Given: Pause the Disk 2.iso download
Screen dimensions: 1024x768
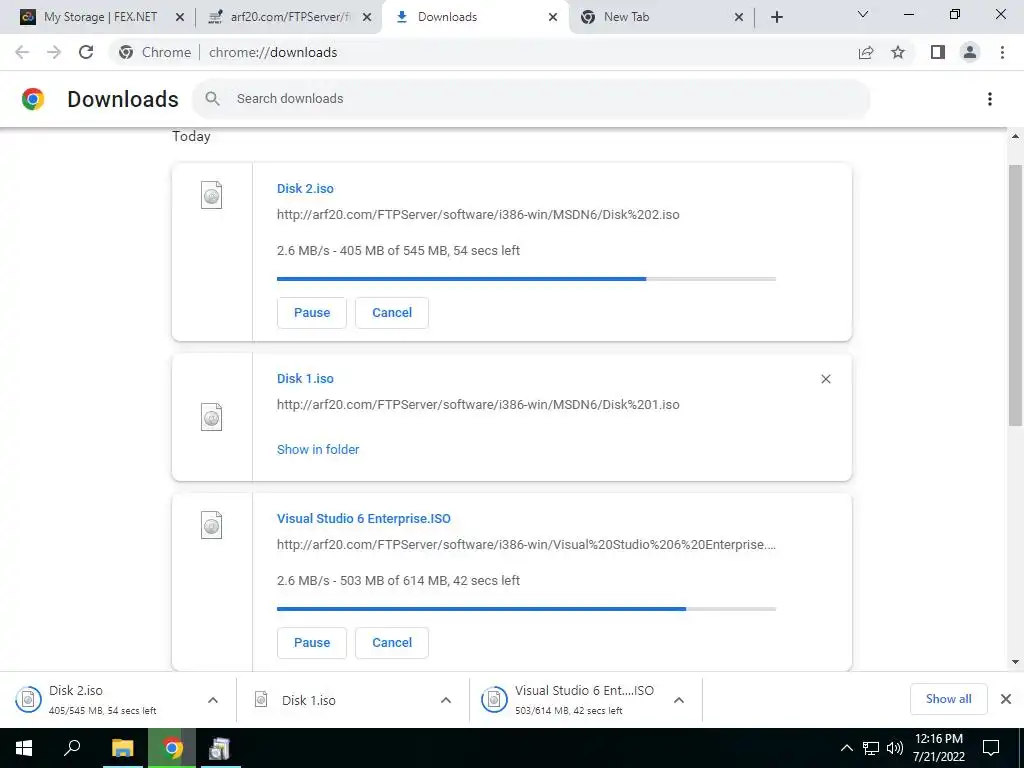Looking at the screenshot, I should pyautogui.click(x=312, y=313).
